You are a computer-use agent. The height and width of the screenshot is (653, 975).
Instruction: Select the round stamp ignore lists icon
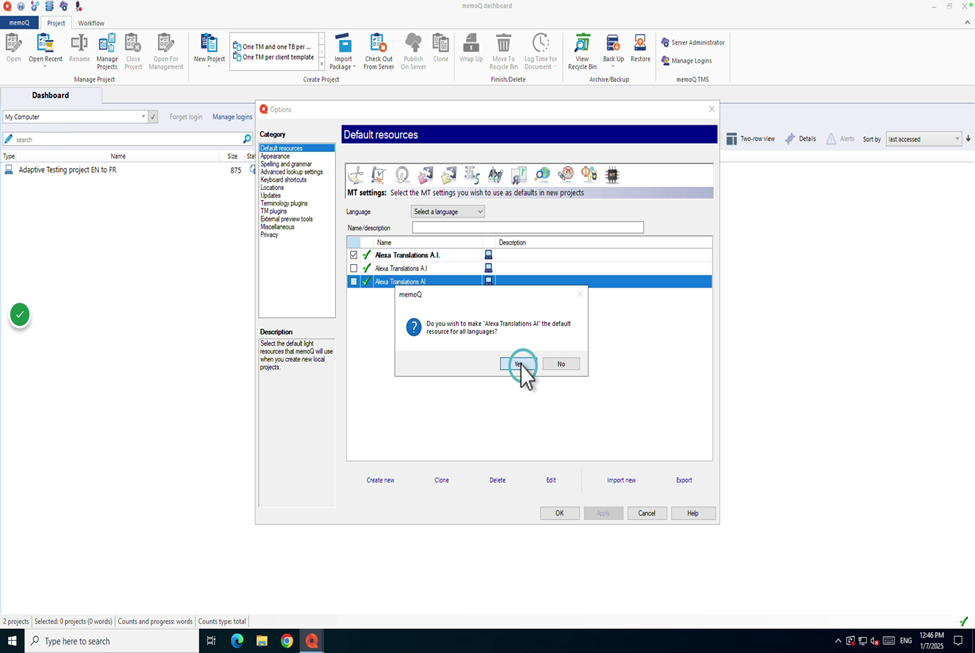[x=402, y=175]
